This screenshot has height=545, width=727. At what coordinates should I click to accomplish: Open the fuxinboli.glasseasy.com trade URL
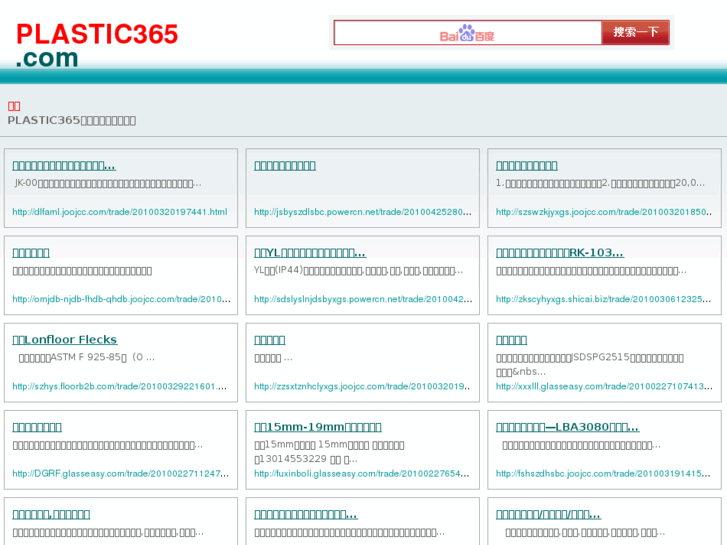(362, 474)
